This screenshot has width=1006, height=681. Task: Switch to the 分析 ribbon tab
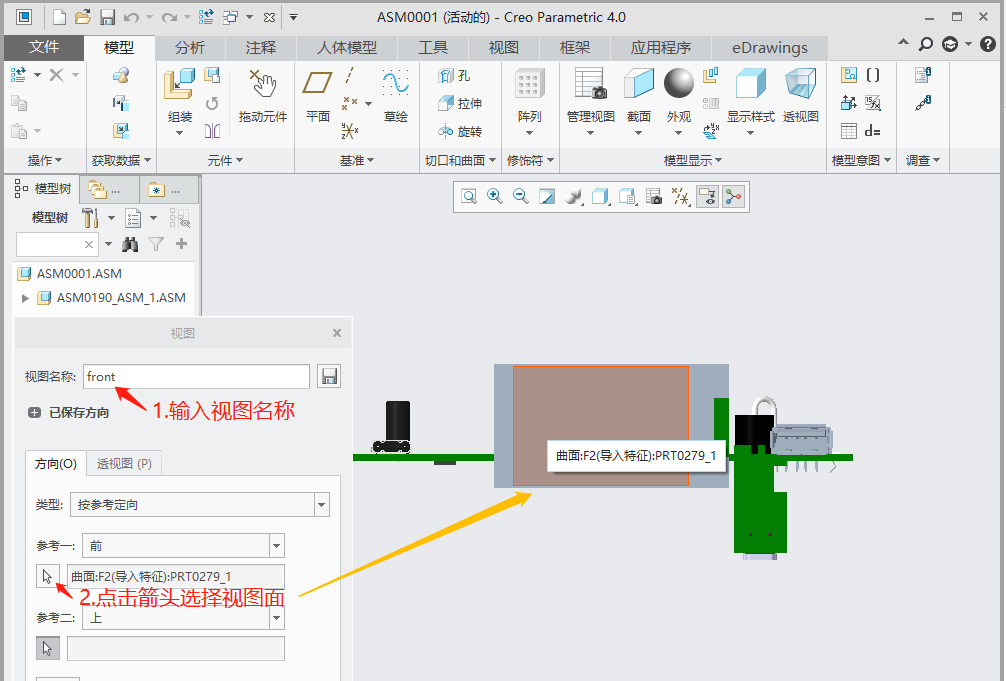[x=190, y=48]
